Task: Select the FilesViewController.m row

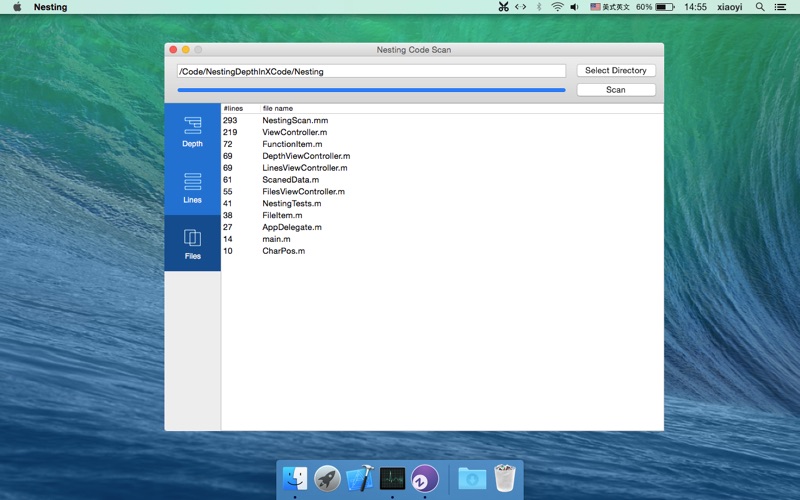Action: coord(442,191)
